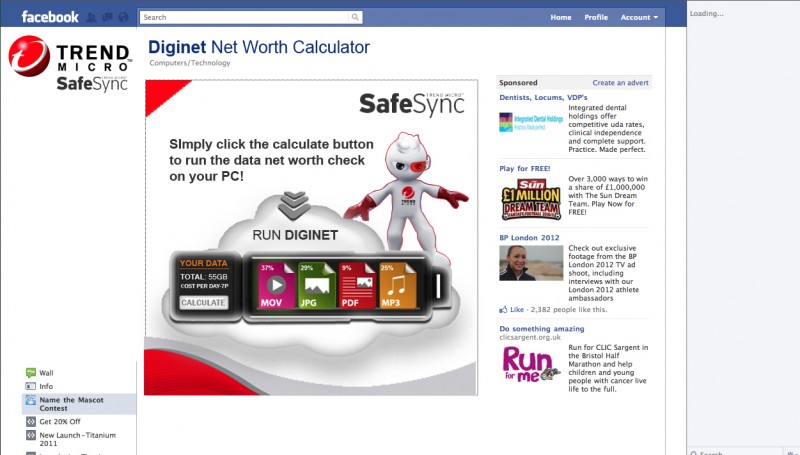Click the Integrated Dental Holdings ad image
Screen dimensions: 800x455
pos(531,122)
